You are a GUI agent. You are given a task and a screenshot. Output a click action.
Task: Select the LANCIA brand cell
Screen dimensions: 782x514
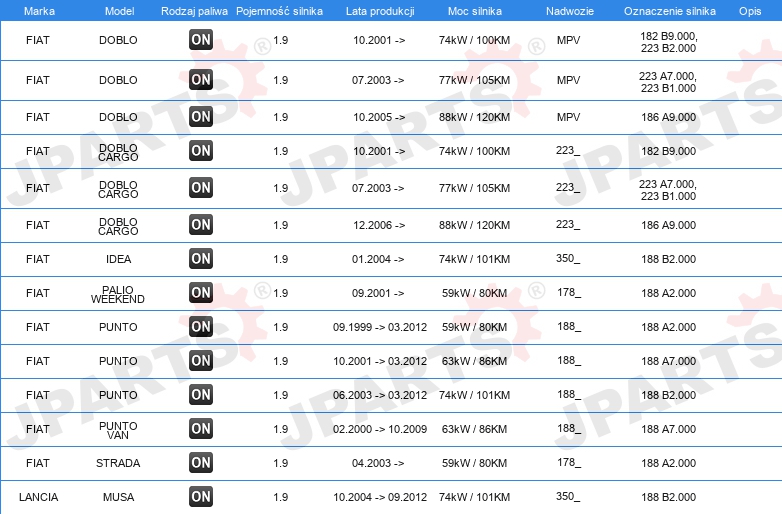coord(38,497)
